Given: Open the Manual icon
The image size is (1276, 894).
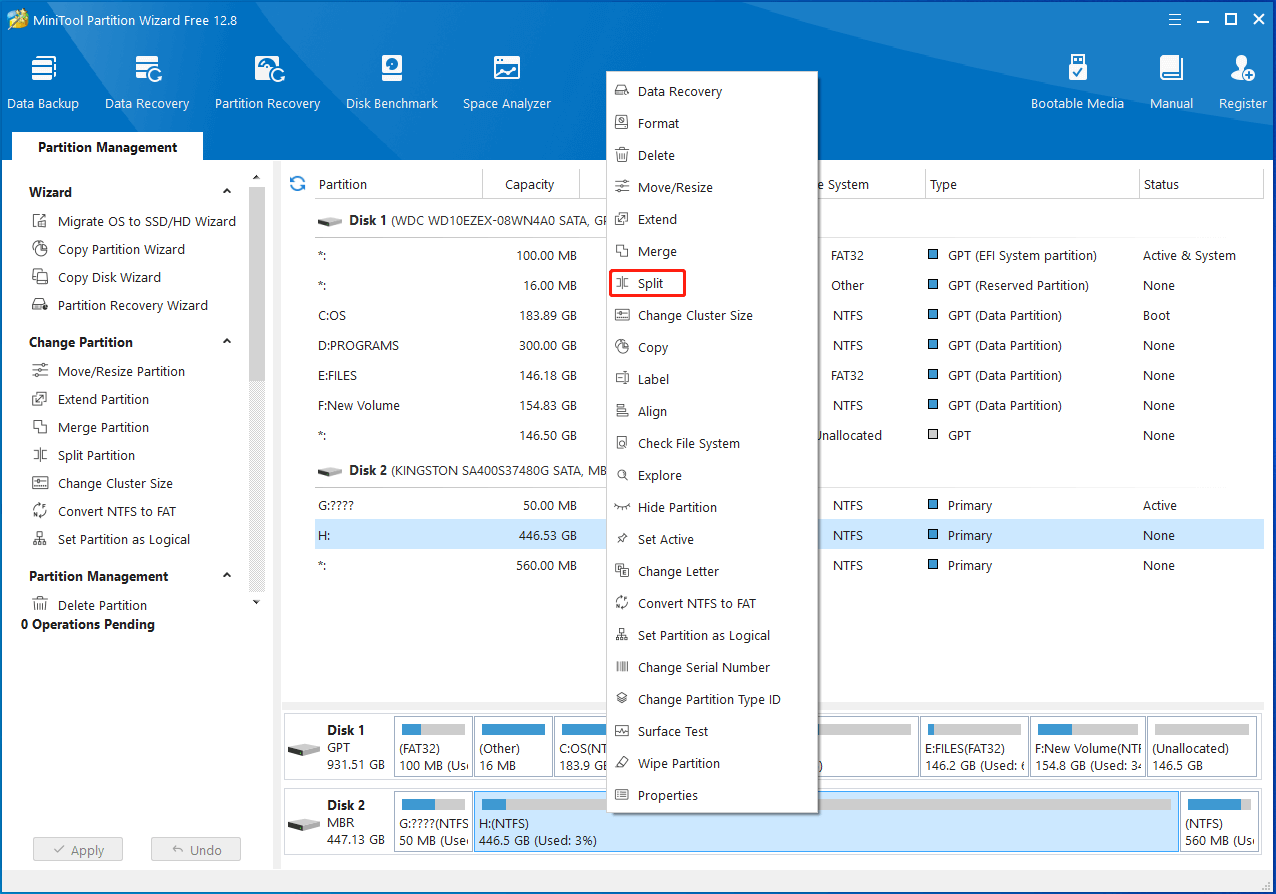Looking at the screenshot, I should pos(1171,69).
